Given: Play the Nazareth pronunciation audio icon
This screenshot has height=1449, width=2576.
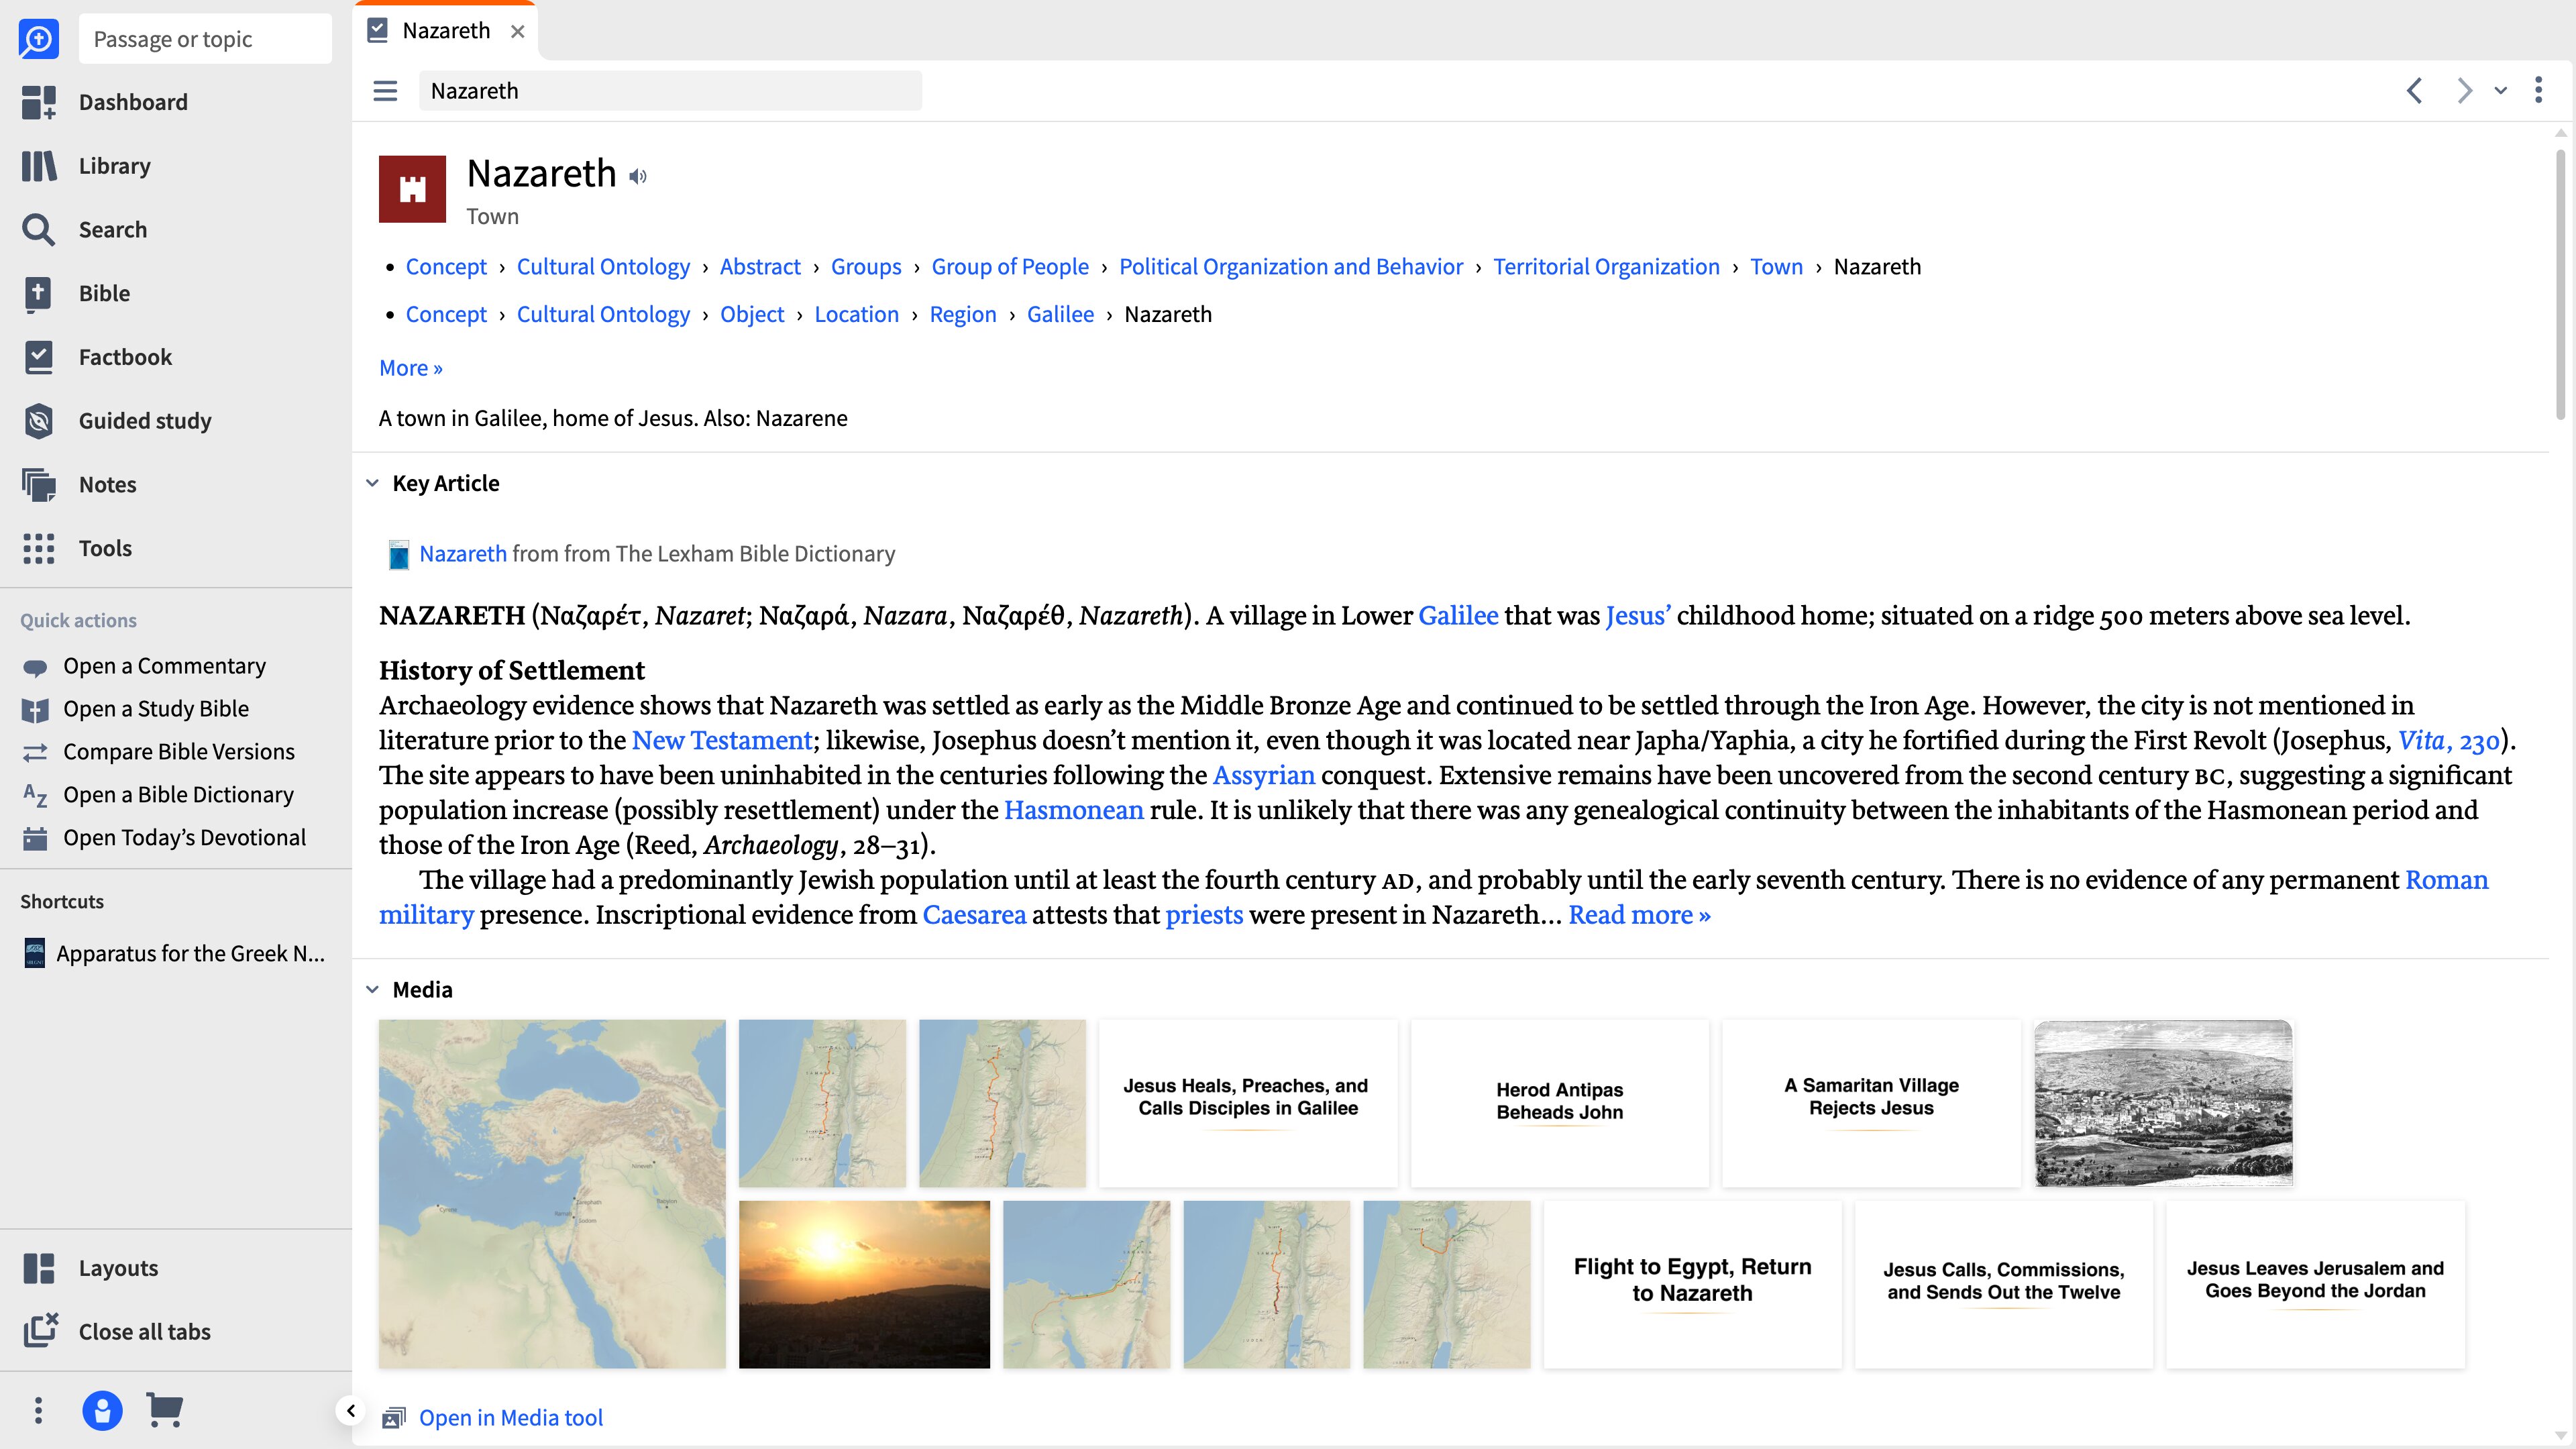Looking at the screenshot, I should 638,177.
